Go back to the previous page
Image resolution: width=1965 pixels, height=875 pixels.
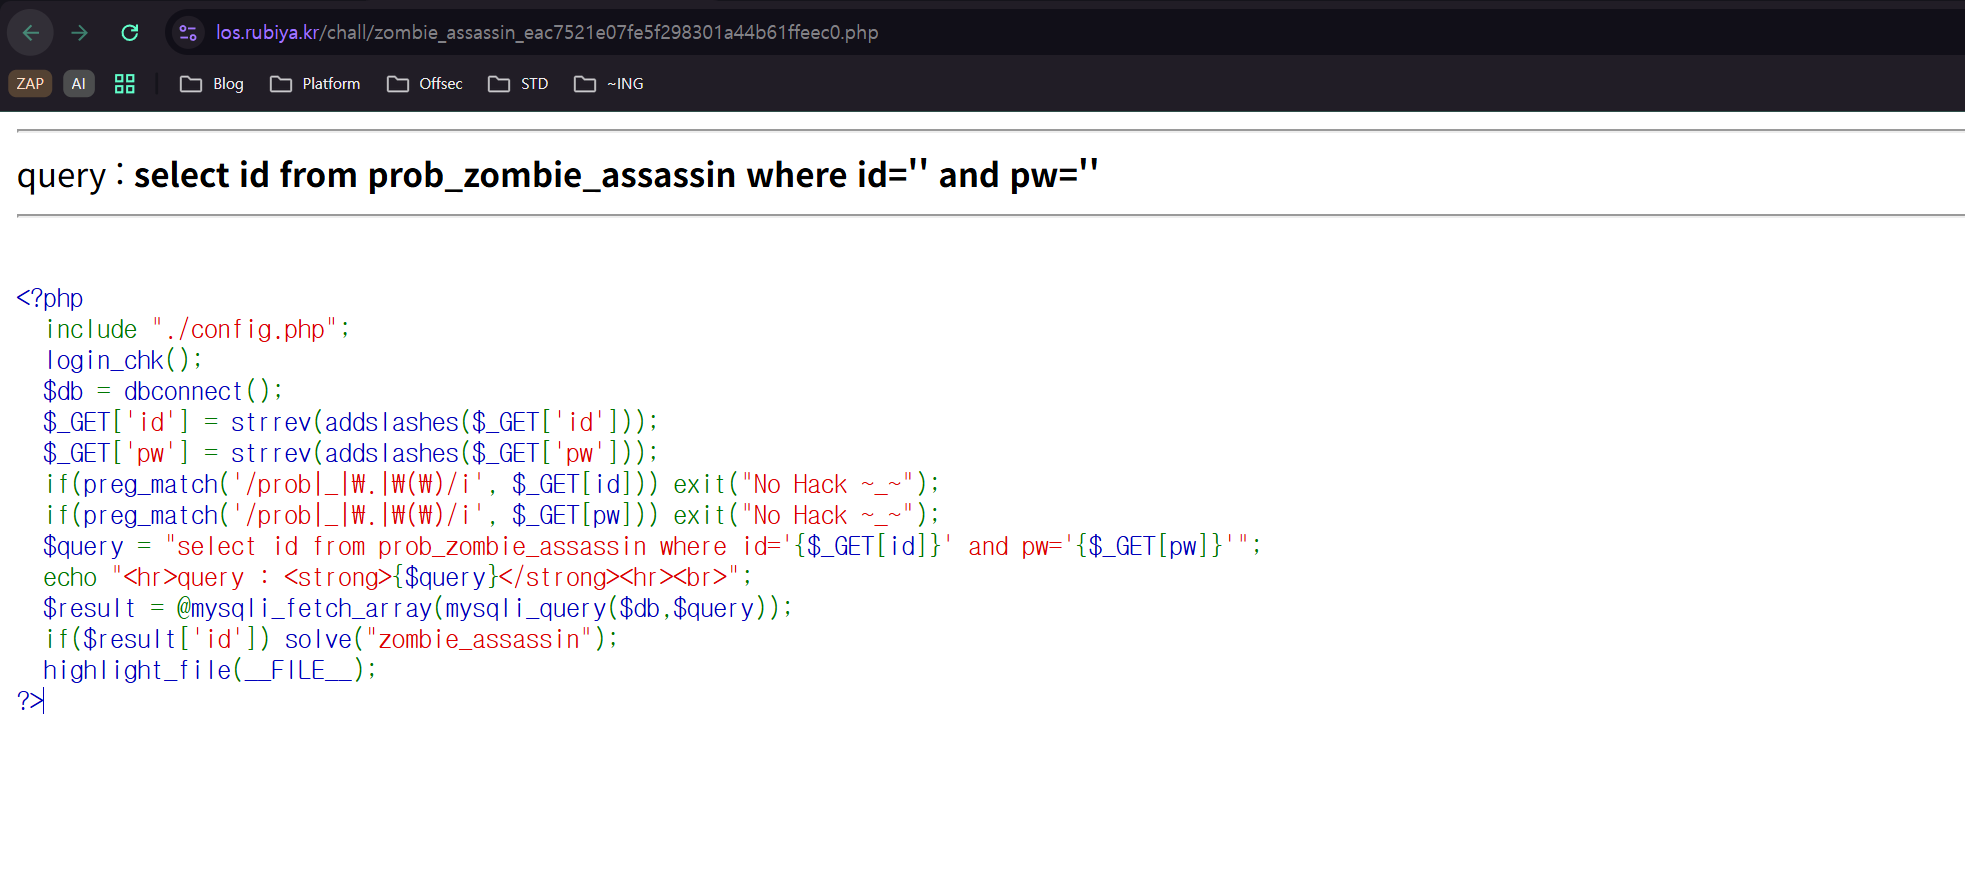click(31, 33)
